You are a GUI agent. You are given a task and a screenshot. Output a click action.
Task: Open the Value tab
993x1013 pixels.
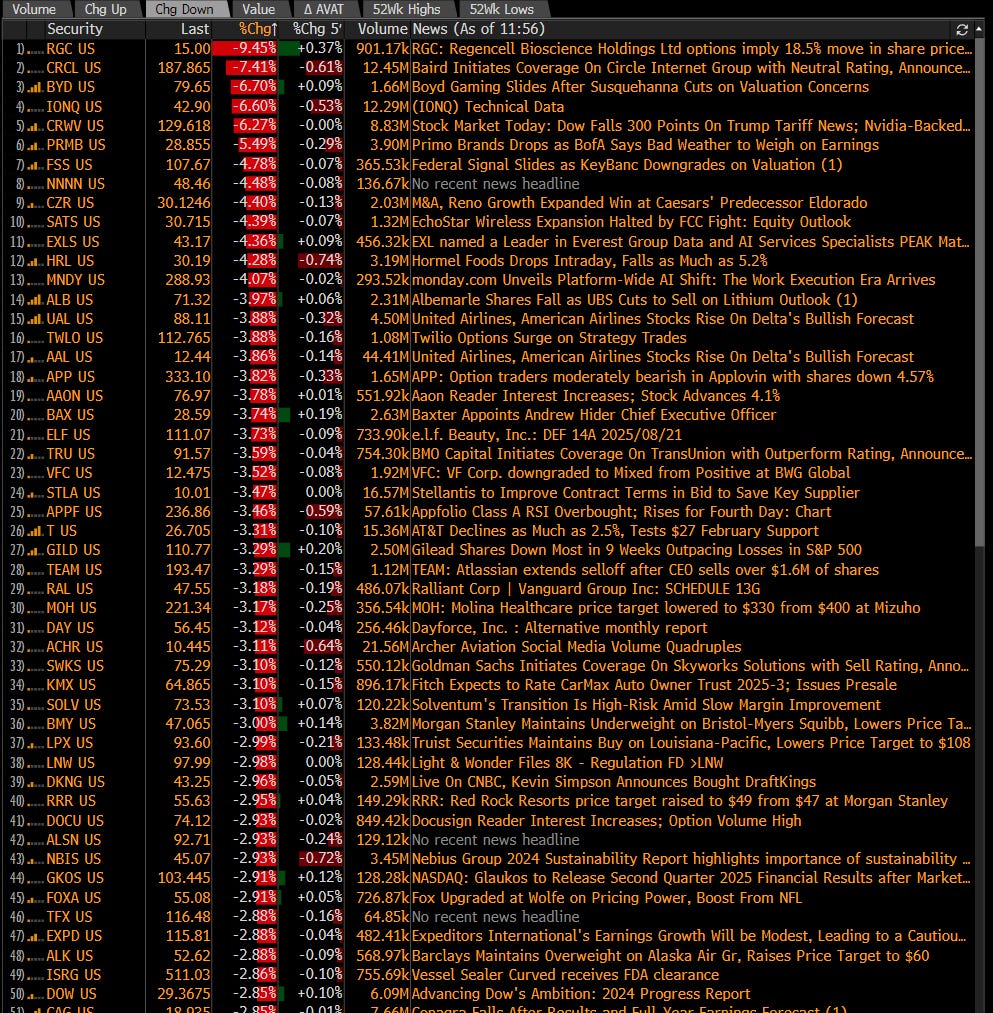click(258, 9)
